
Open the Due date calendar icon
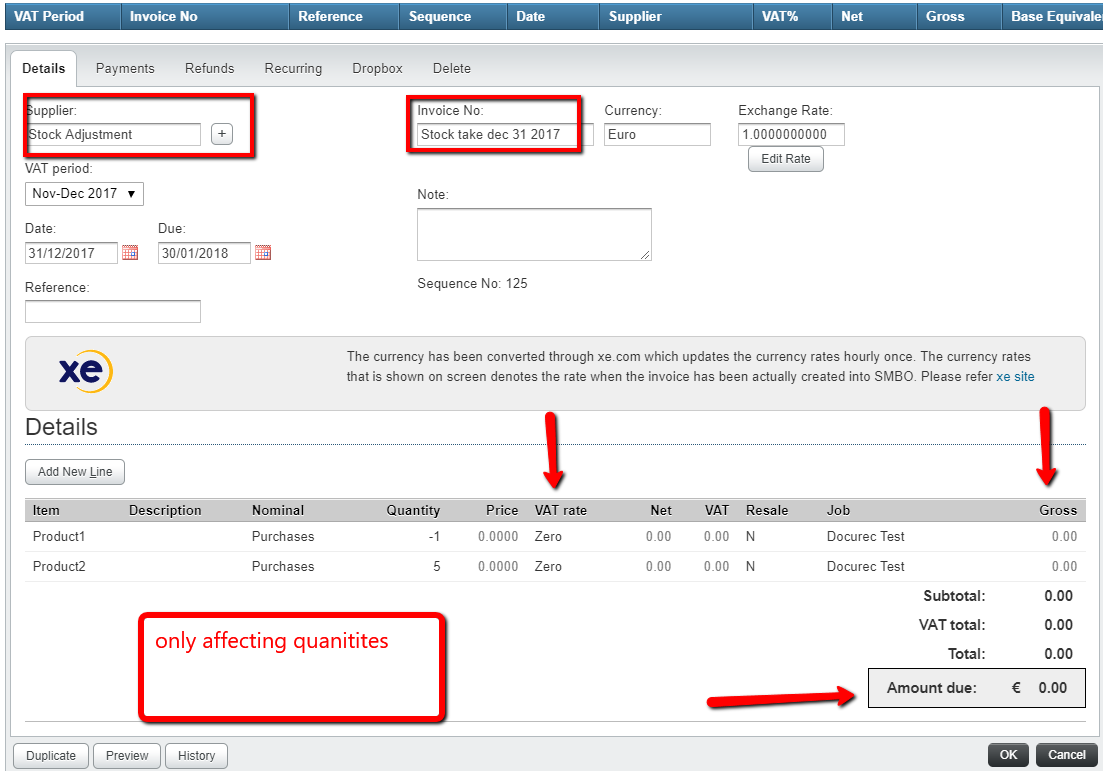tap(263, 253)
